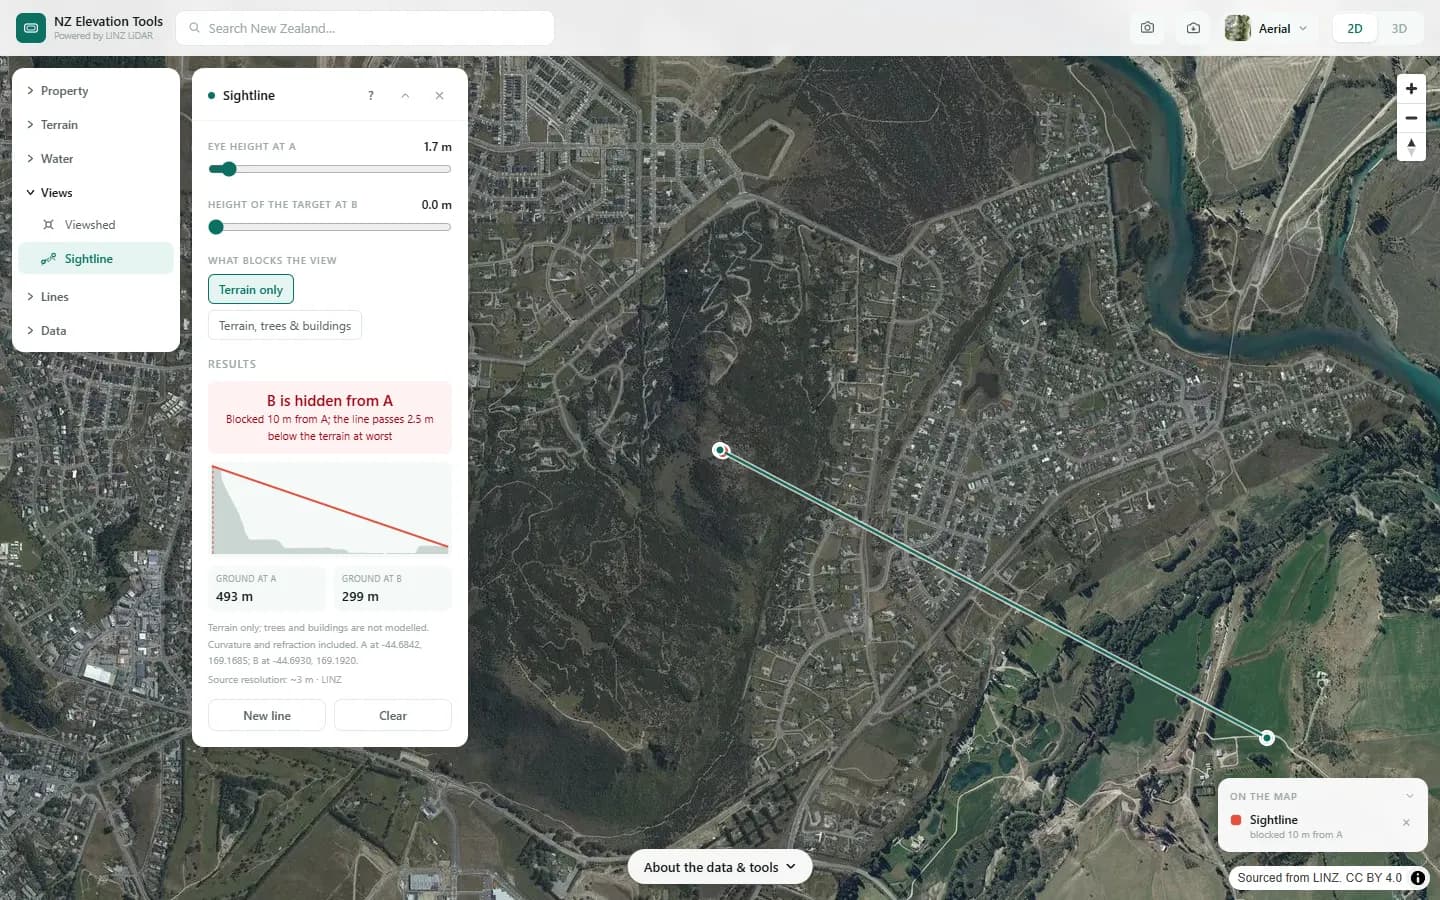Viewport: 1440px width, 900px height.
Task: Open About the data & tools
Action: [x=720, y=867]
